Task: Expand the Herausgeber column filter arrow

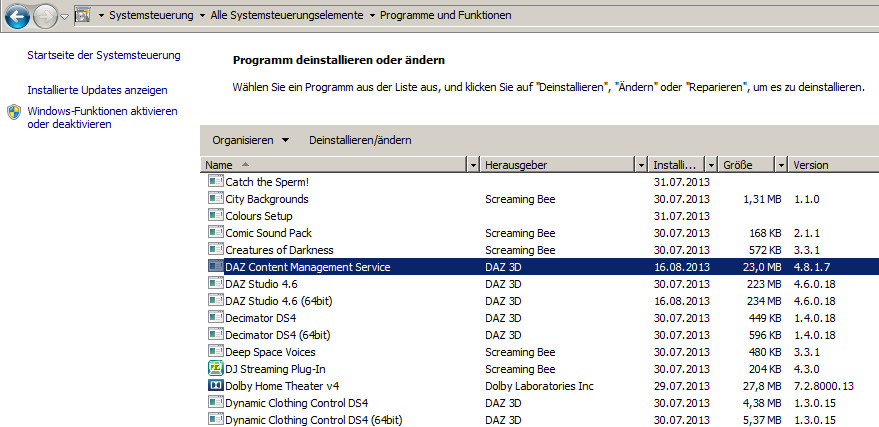Action: click(x=640, y=164)
